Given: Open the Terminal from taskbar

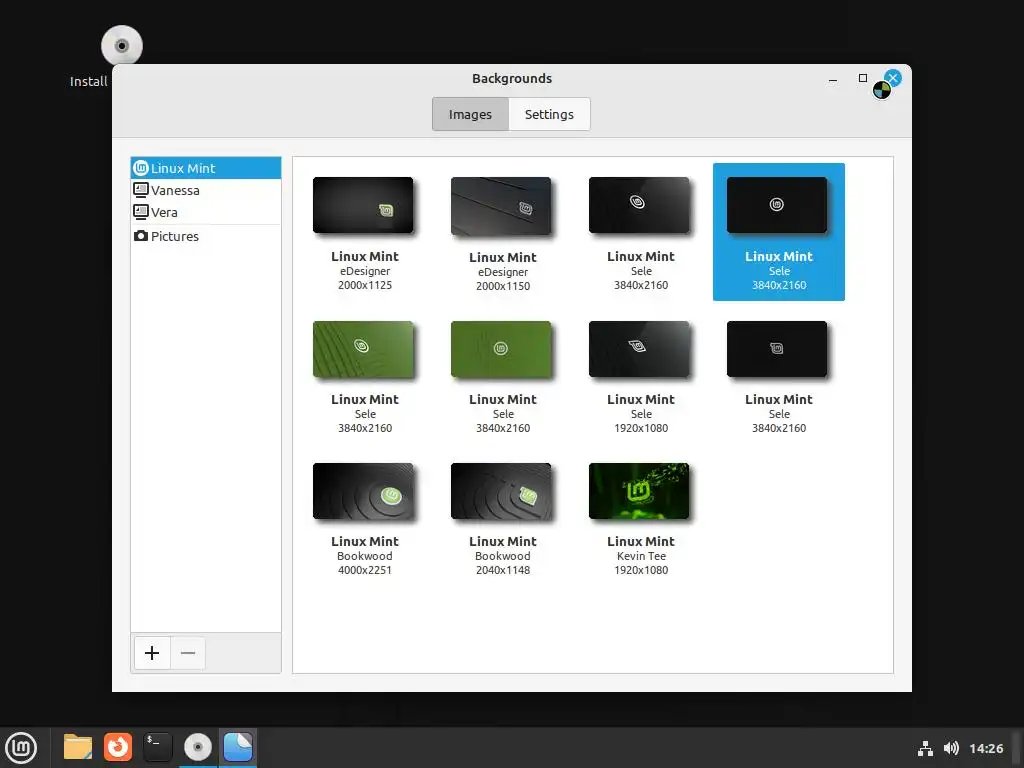Looking at the screenshot, I should [157, 747].
